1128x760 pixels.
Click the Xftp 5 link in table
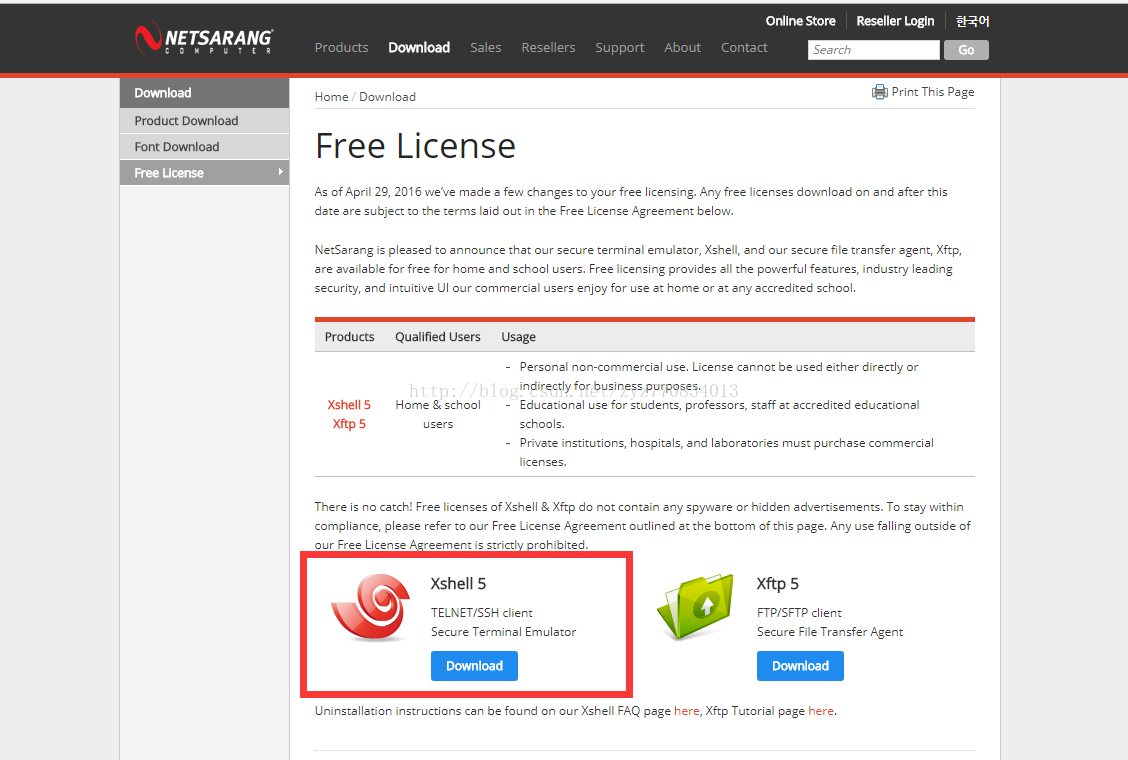coord(349,424)
